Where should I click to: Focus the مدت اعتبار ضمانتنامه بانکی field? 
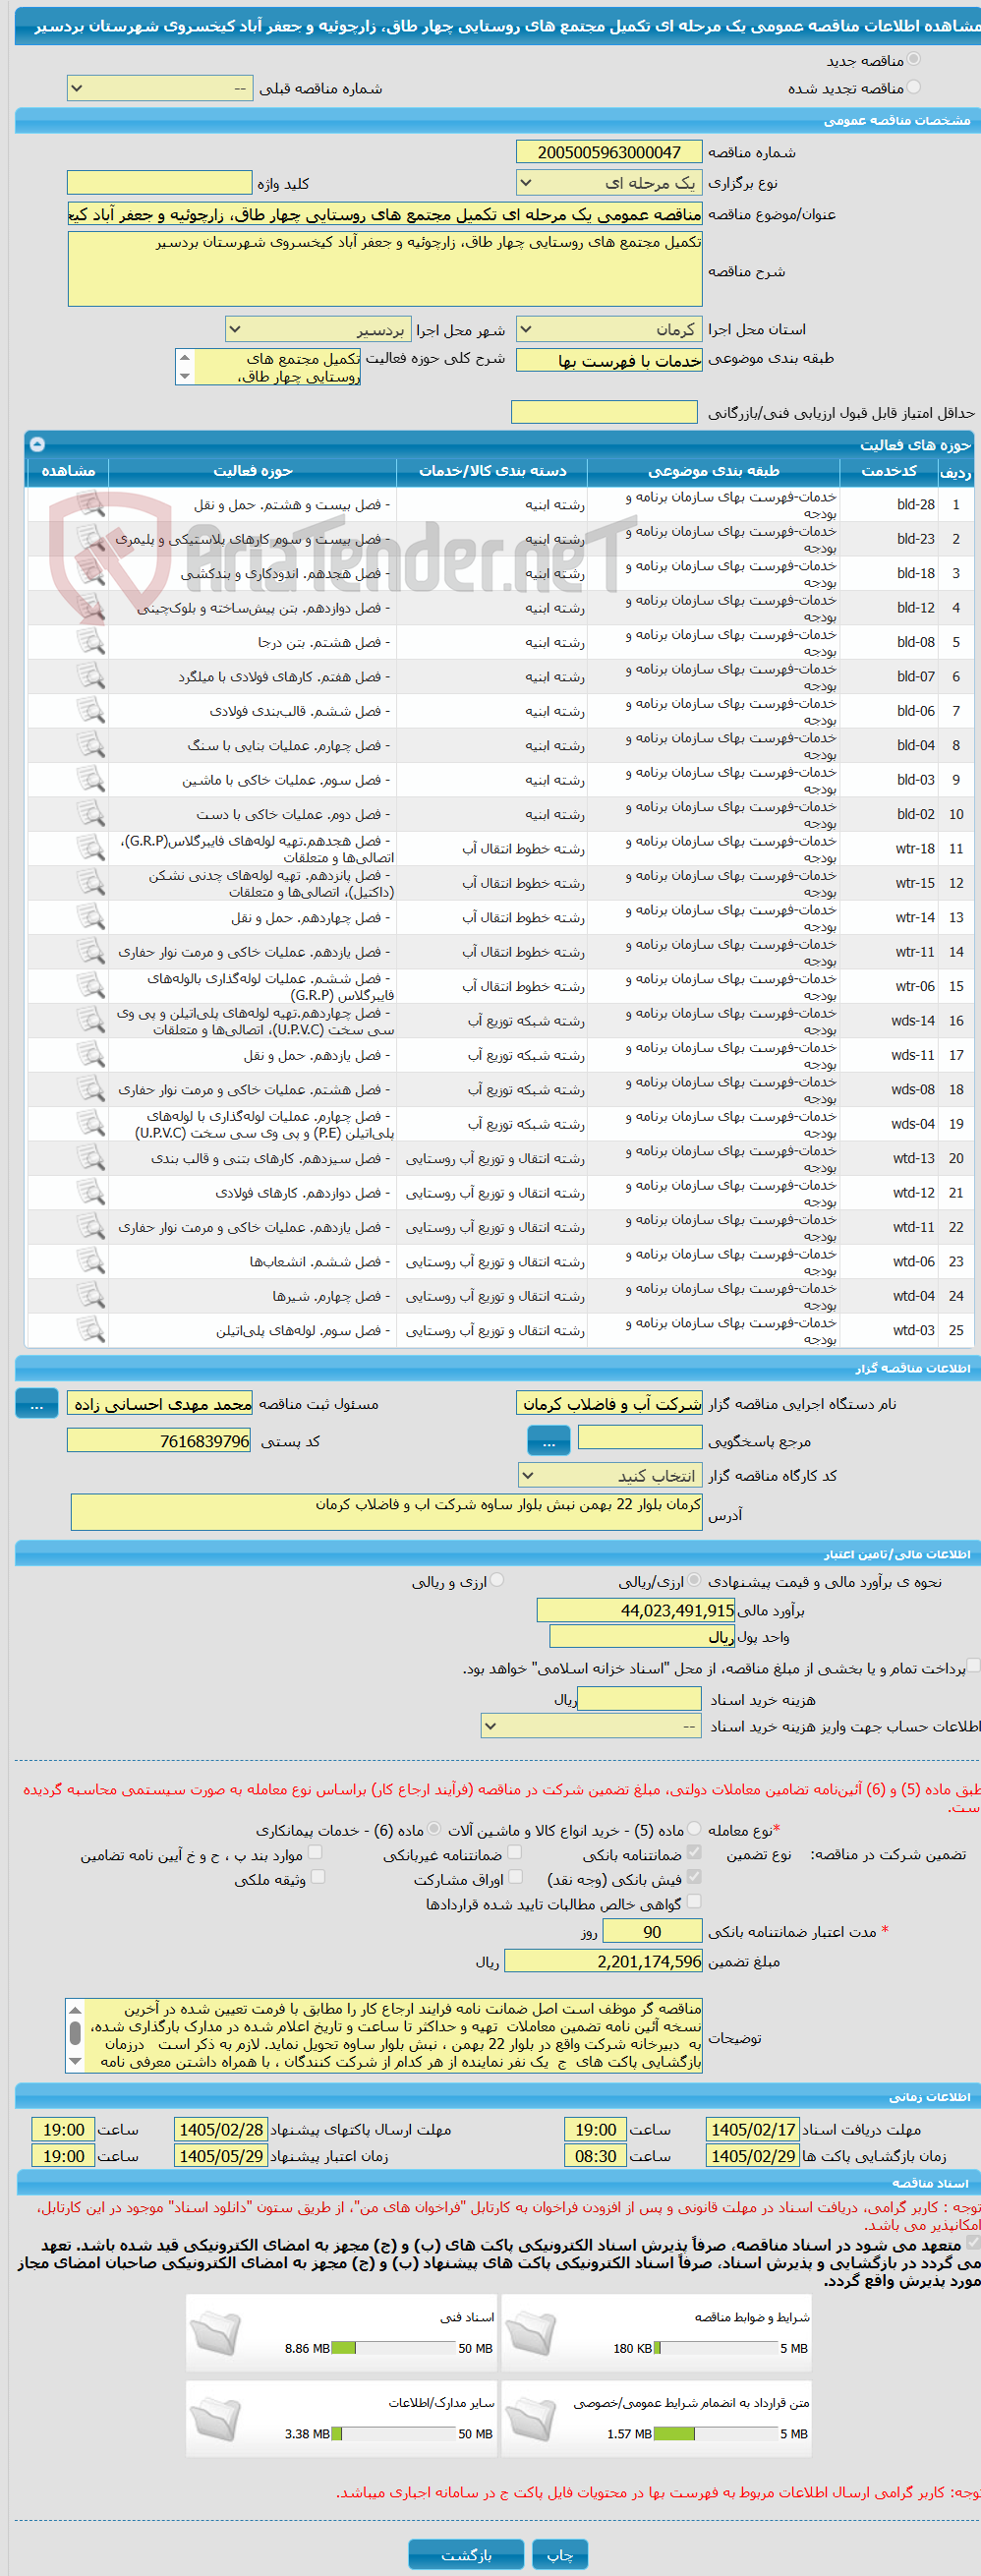pos(652,1932)
